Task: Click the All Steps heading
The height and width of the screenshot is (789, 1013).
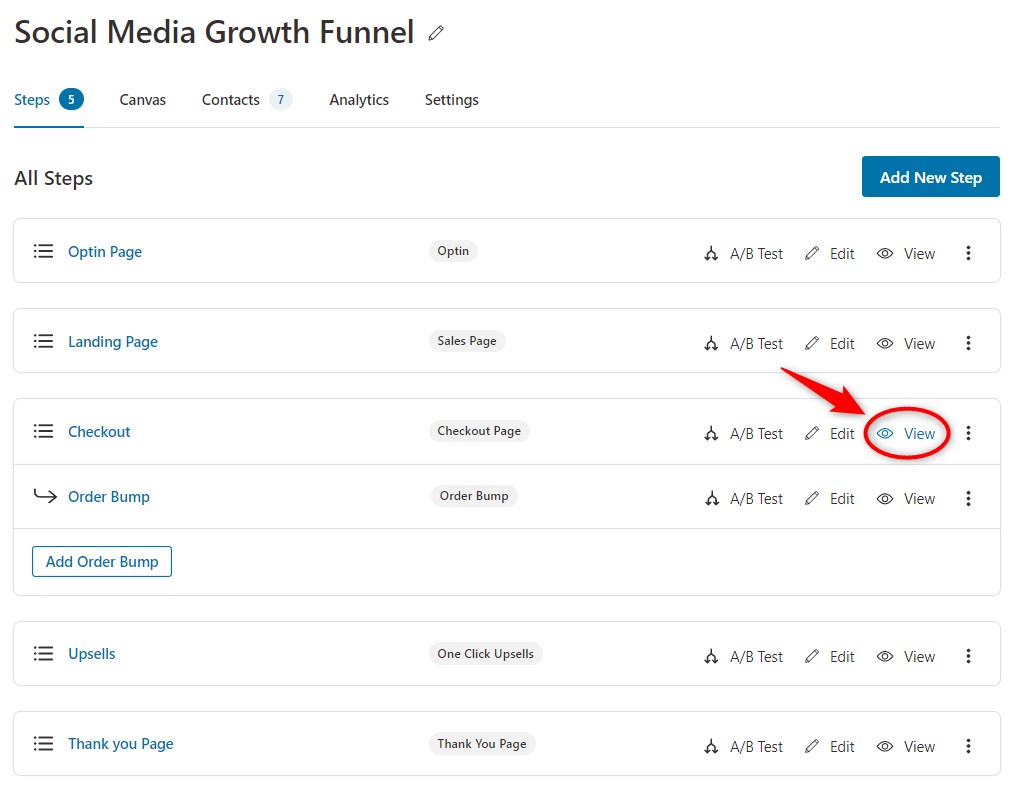Action: tap(54, 178)
